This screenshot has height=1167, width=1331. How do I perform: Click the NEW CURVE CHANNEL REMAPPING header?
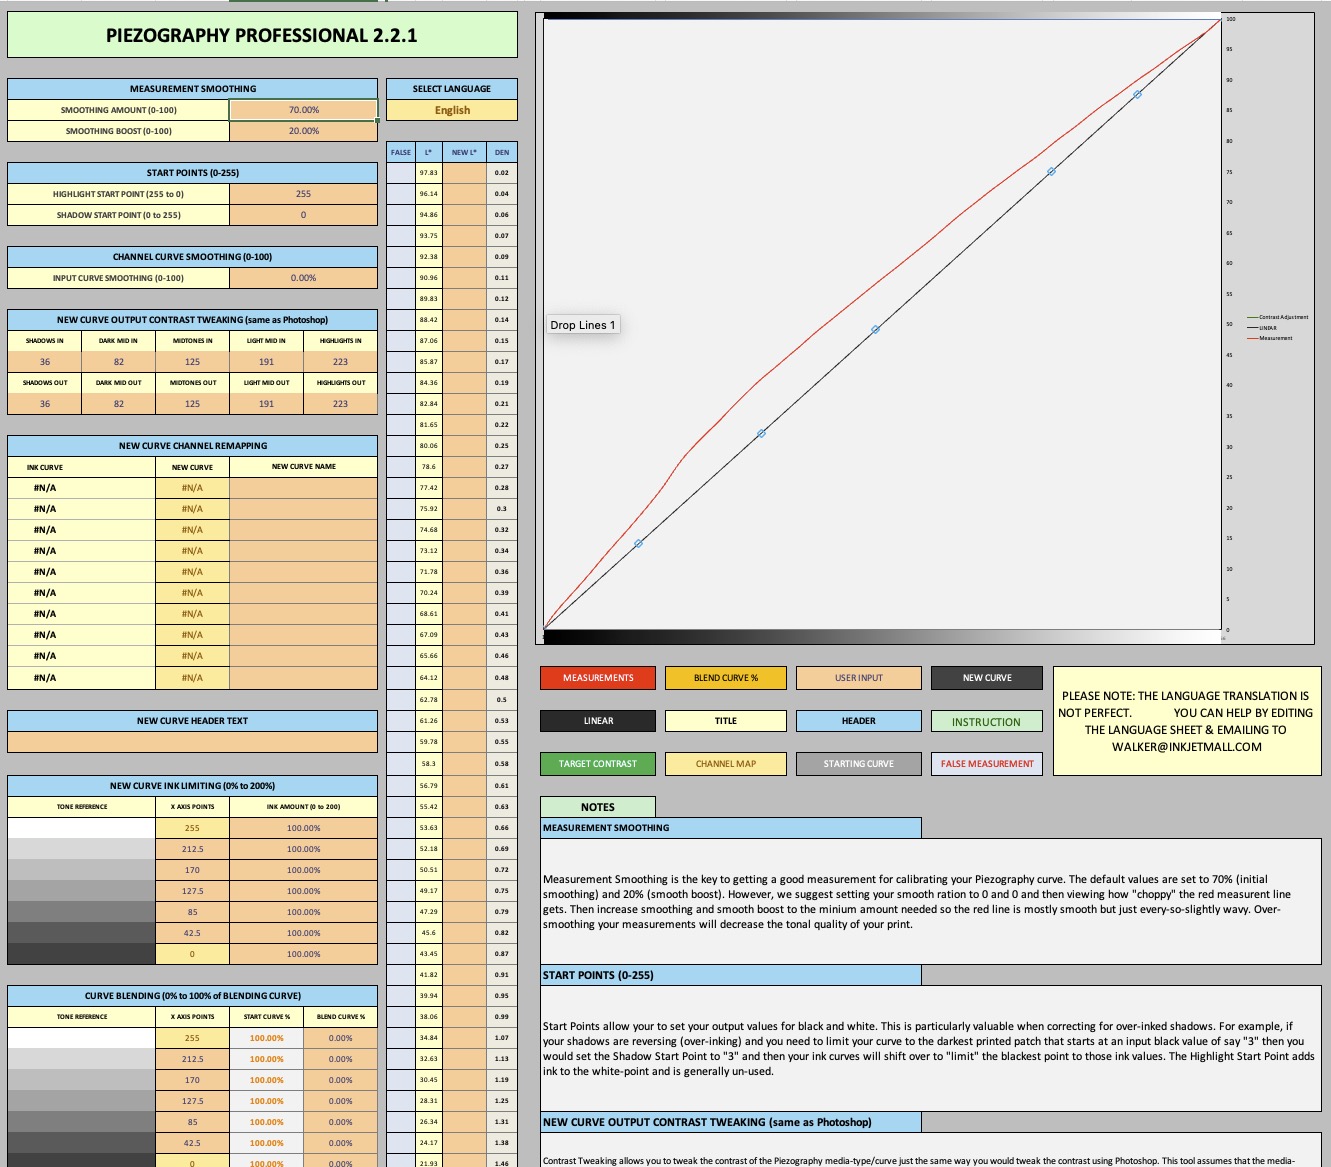click(x=193, y=446)
